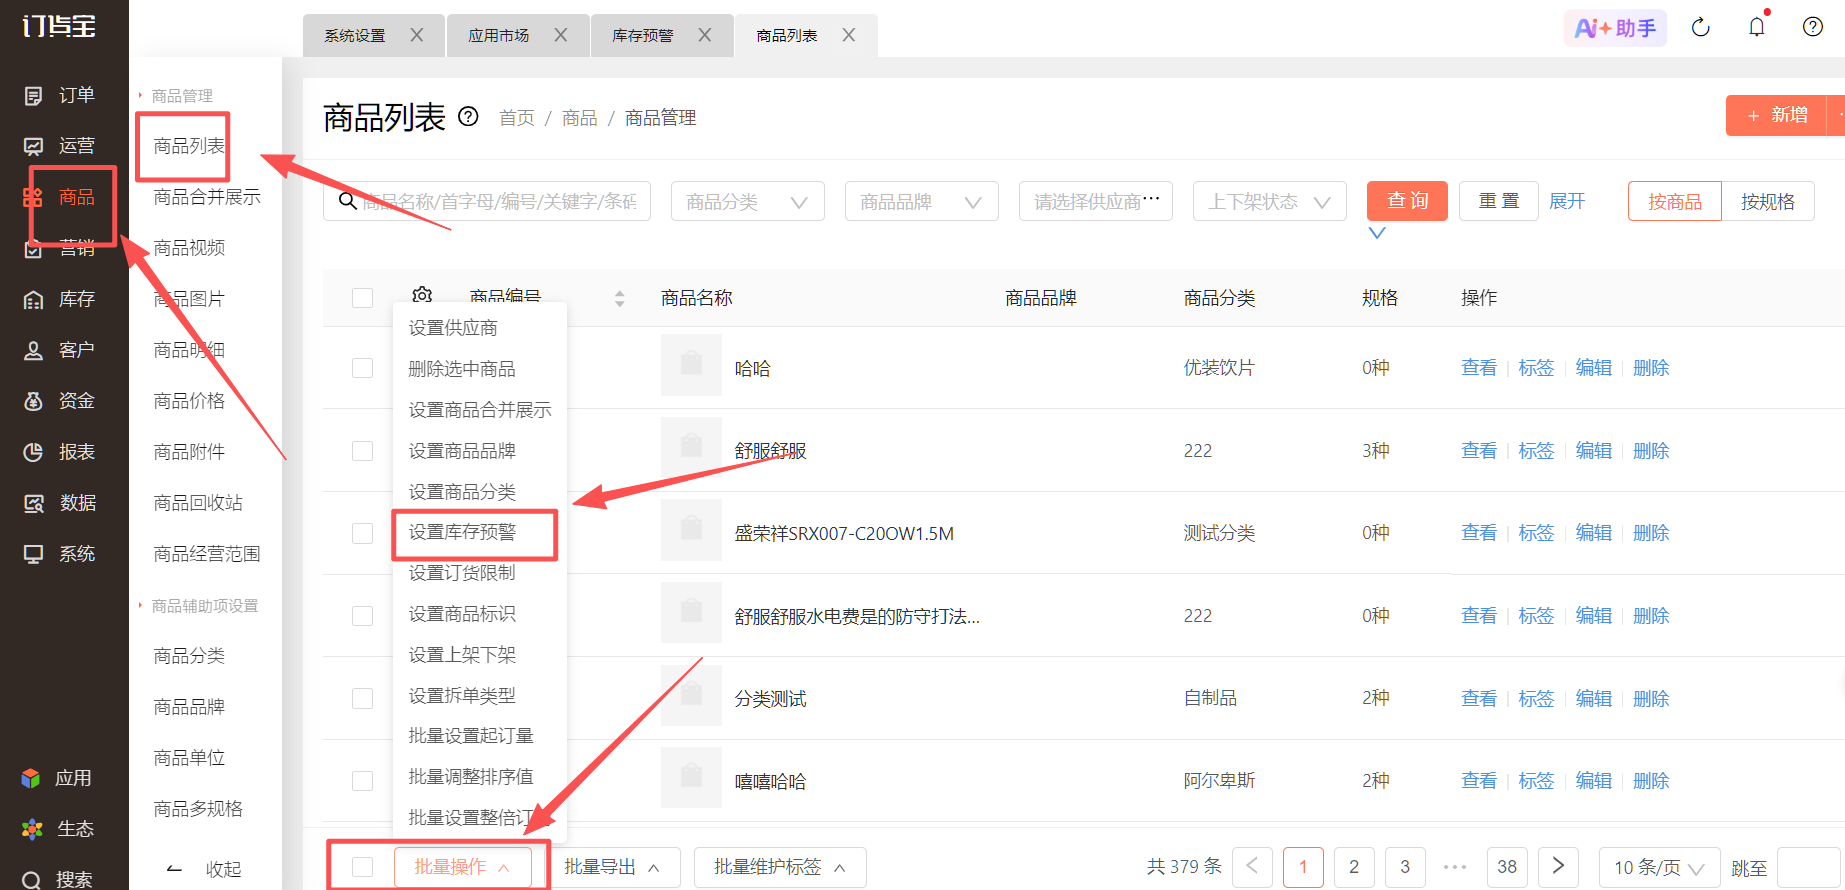Check the row checkbox for 舒服舒服
The image size is (1845, 890).
click(x=363, y=451)
